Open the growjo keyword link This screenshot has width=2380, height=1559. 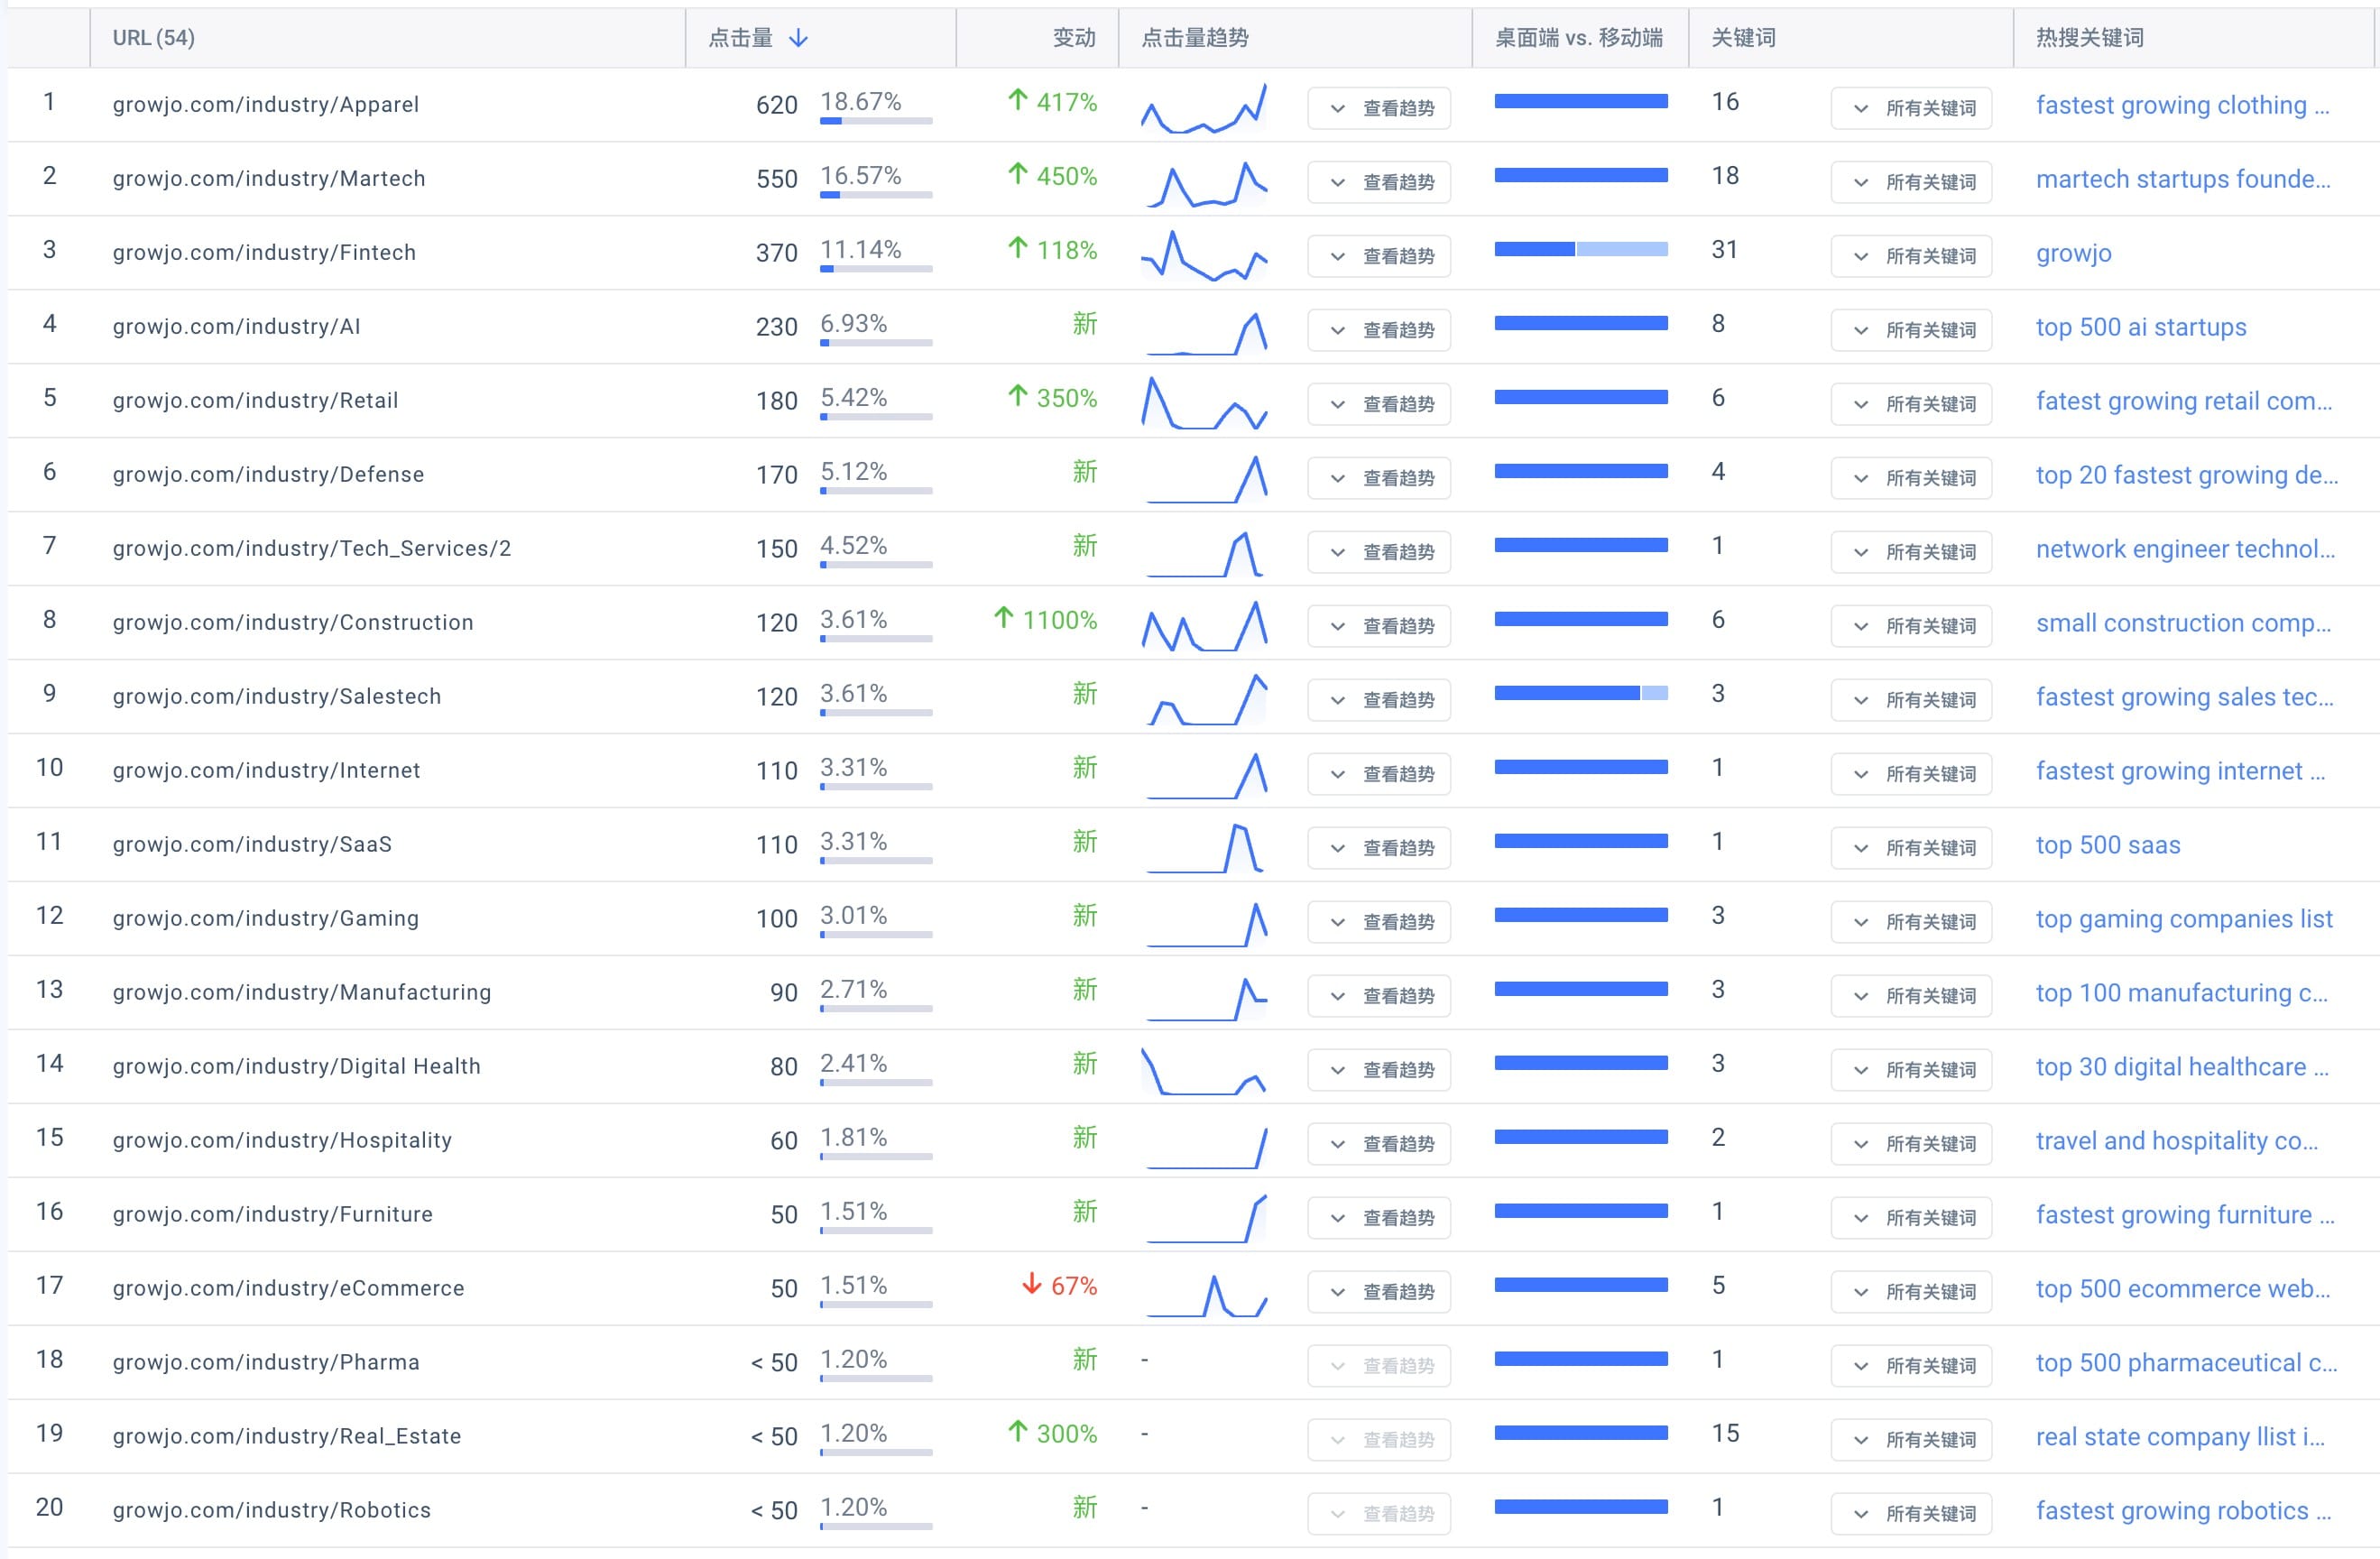click(2074, 253)
